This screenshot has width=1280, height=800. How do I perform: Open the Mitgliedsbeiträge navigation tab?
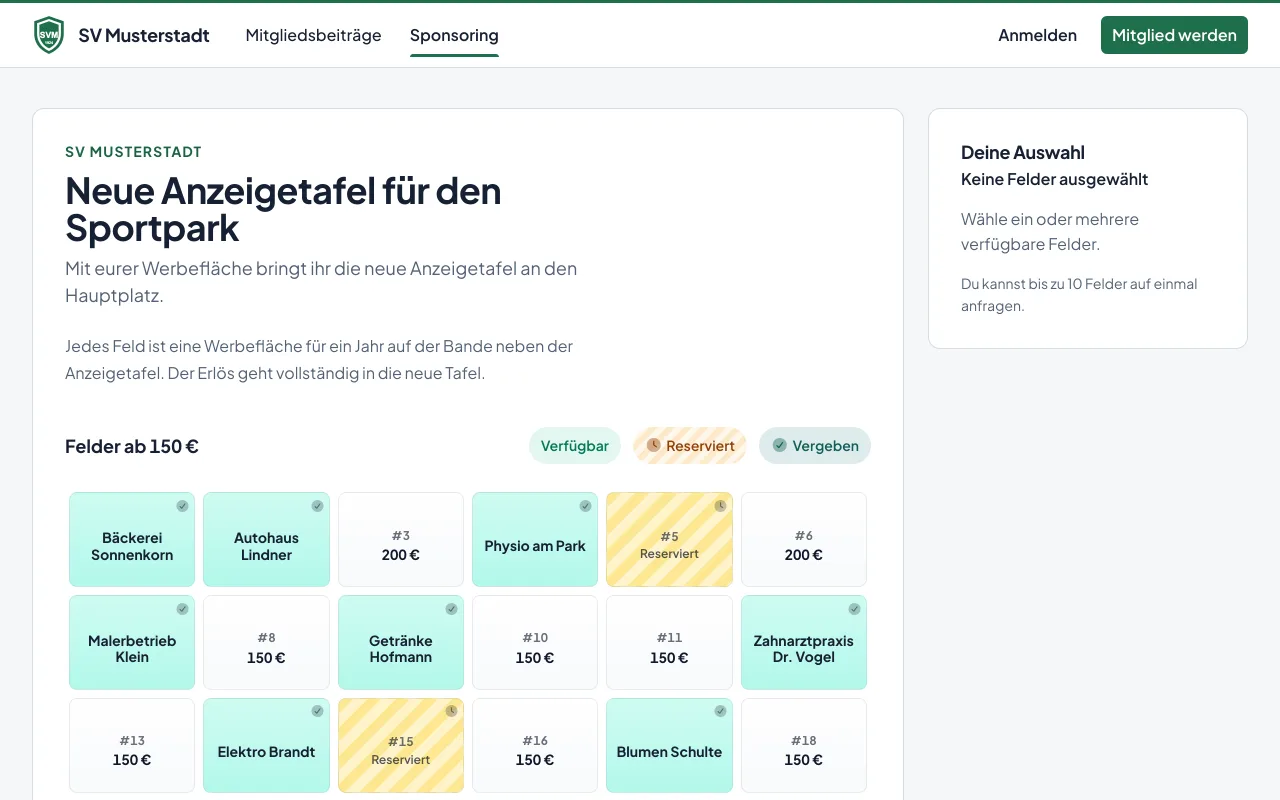(x=314, y=35)
